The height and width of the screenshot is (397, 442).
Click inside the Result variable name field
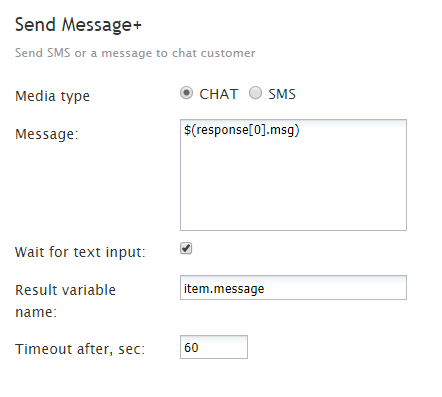pos(293,288)
